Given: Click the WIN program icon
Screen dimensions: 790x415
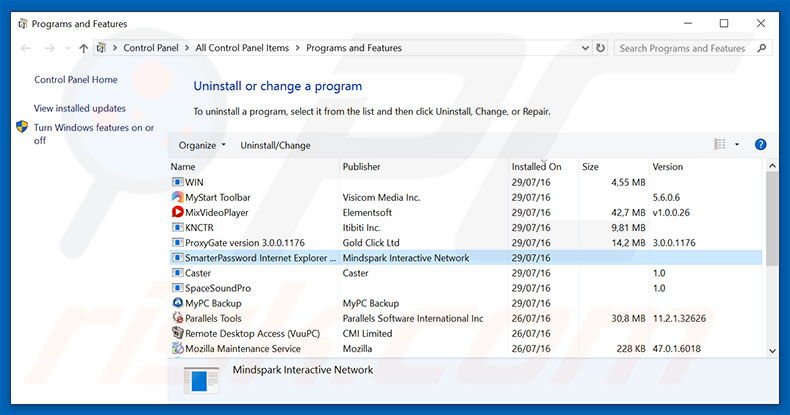Looking at the screenshot, I should (x=177, y=182).
